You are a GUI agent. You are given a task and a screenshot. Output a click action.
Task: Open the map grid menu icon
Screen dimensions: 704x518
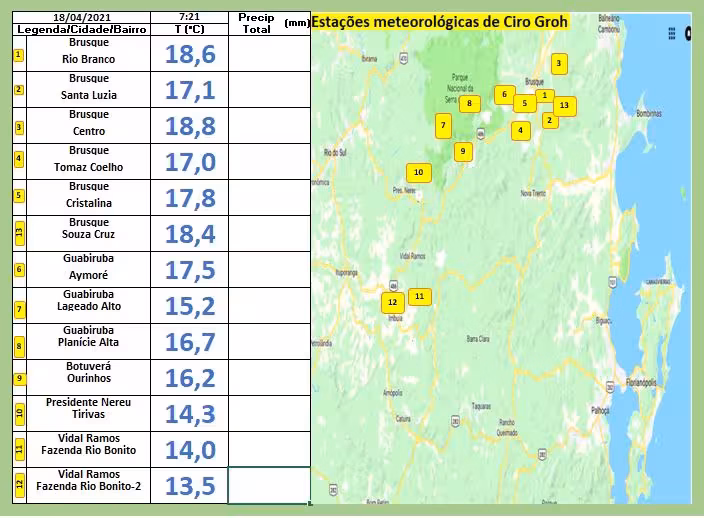tap(672, 34)
